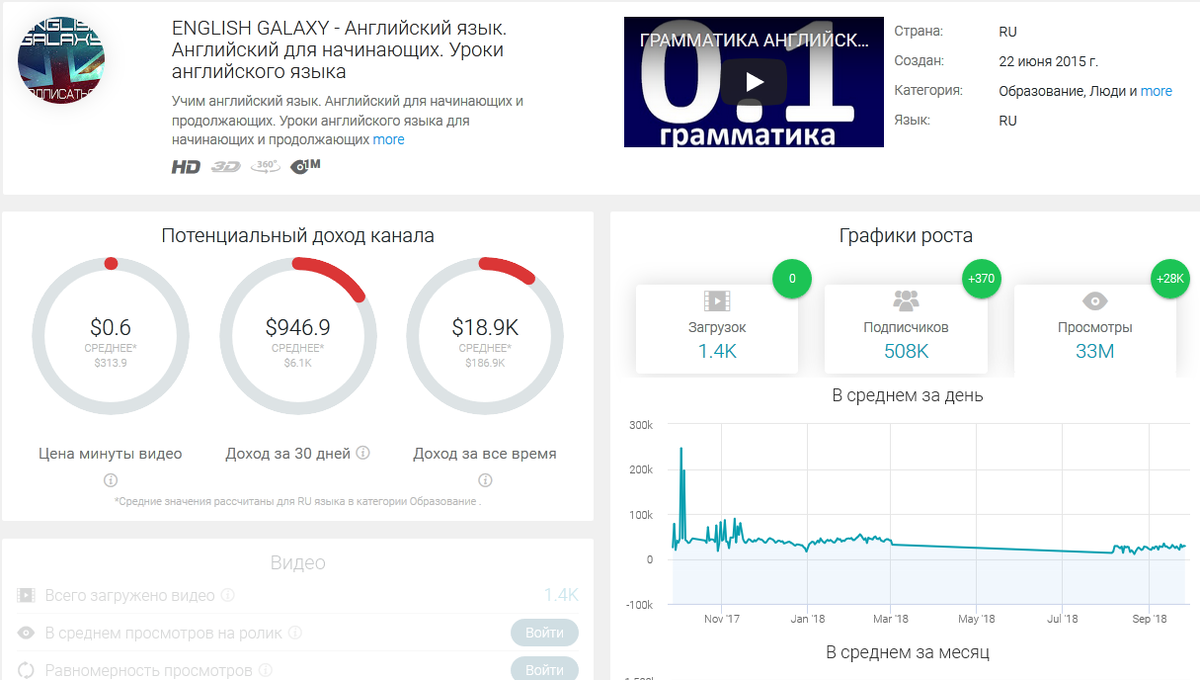Click the 33M views value
1200x680 pixels.
1095,351
